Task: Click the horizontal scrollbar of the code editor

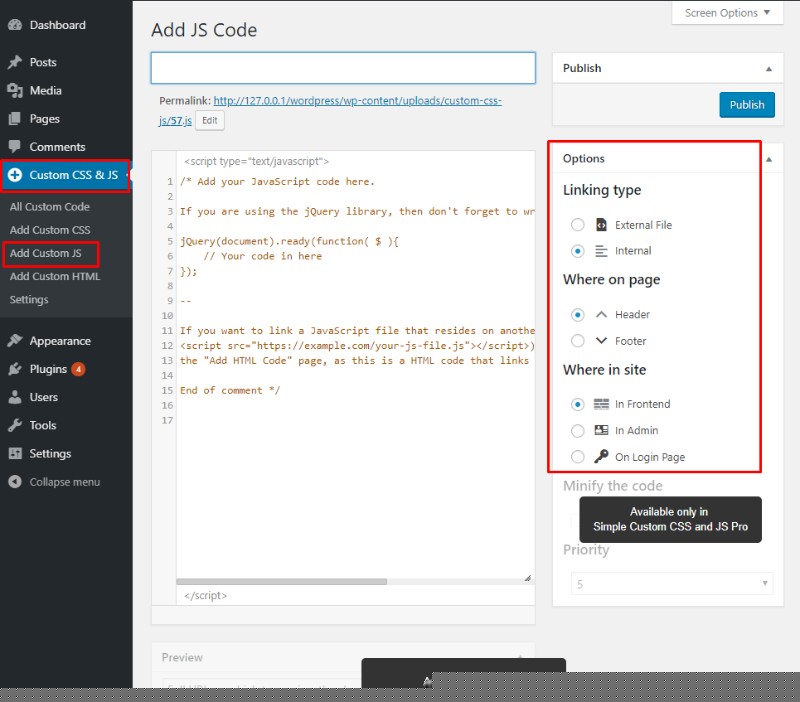Action: click(x=282, y=582)
